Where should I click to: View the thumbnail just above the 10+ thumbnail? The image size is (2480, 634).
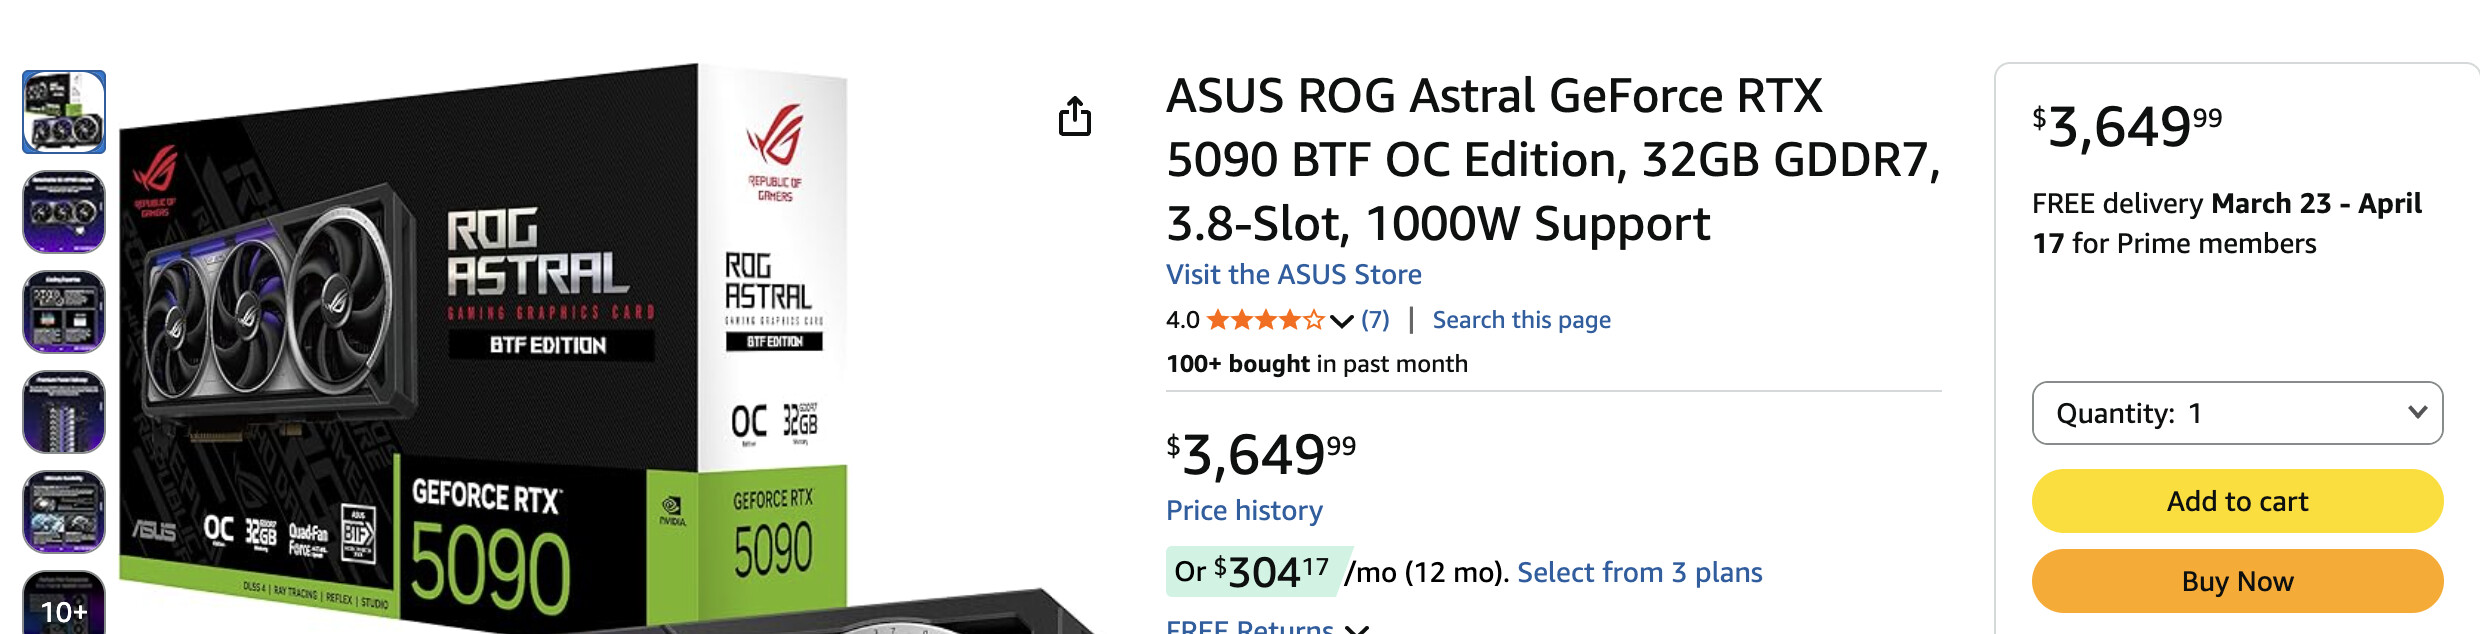click(64, 512)
